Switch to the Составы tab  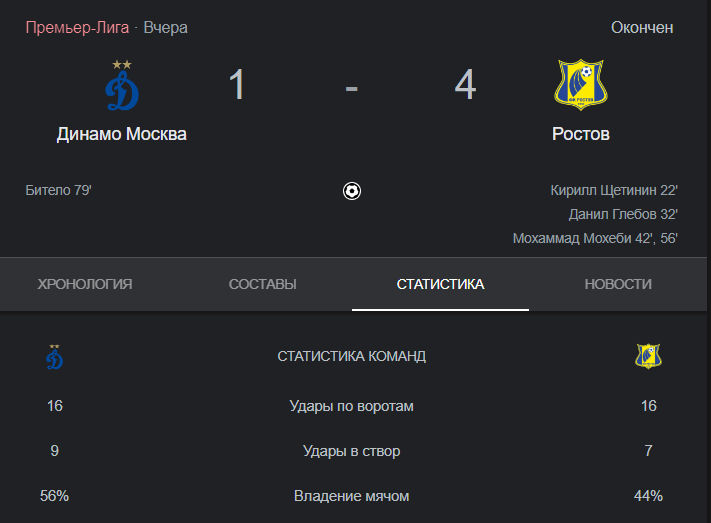(x=263, y=284)
